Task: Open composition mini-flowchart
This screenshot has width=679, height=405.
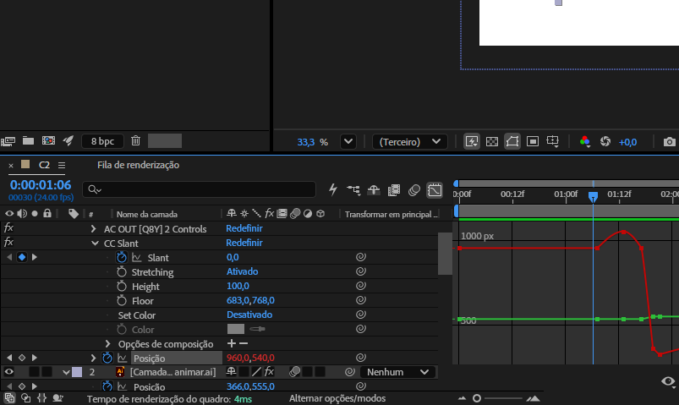Action: [353, 190]
